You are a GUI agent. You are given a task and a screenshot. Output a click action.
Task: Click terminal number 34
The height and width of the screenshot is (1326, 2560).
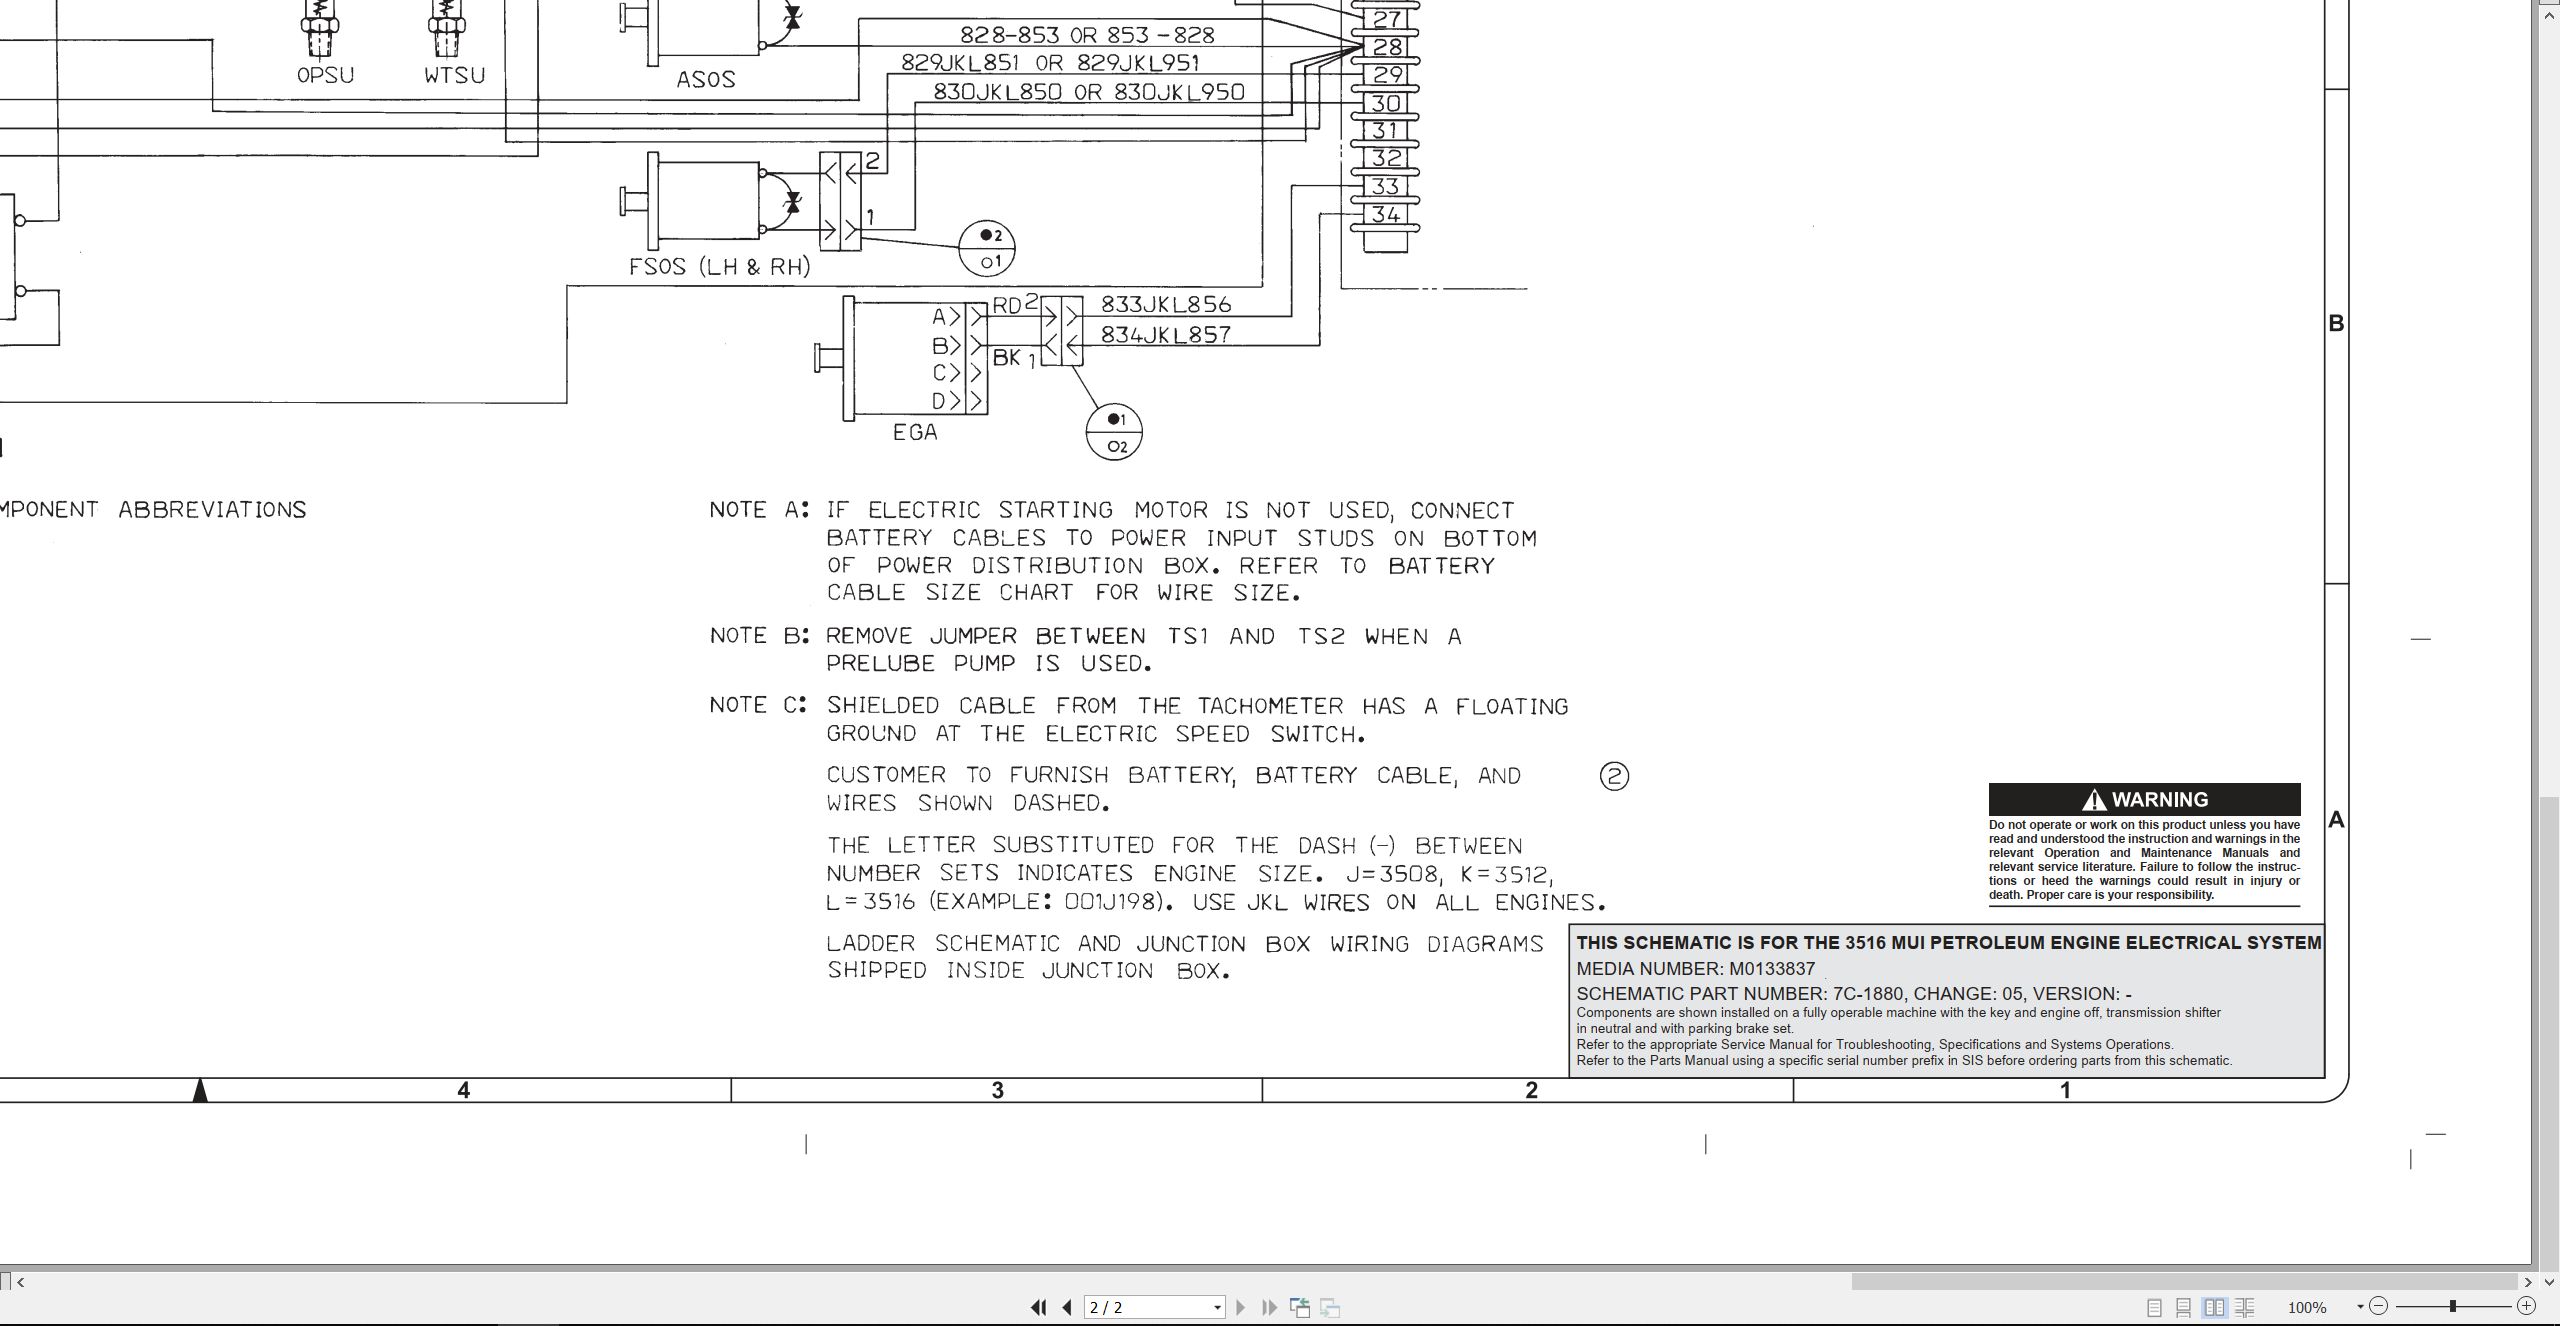tap(1385, 214)
